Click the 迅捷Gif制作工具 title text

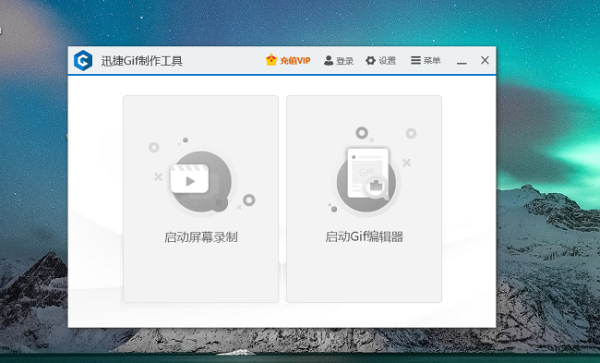click(x=142, y=61)
